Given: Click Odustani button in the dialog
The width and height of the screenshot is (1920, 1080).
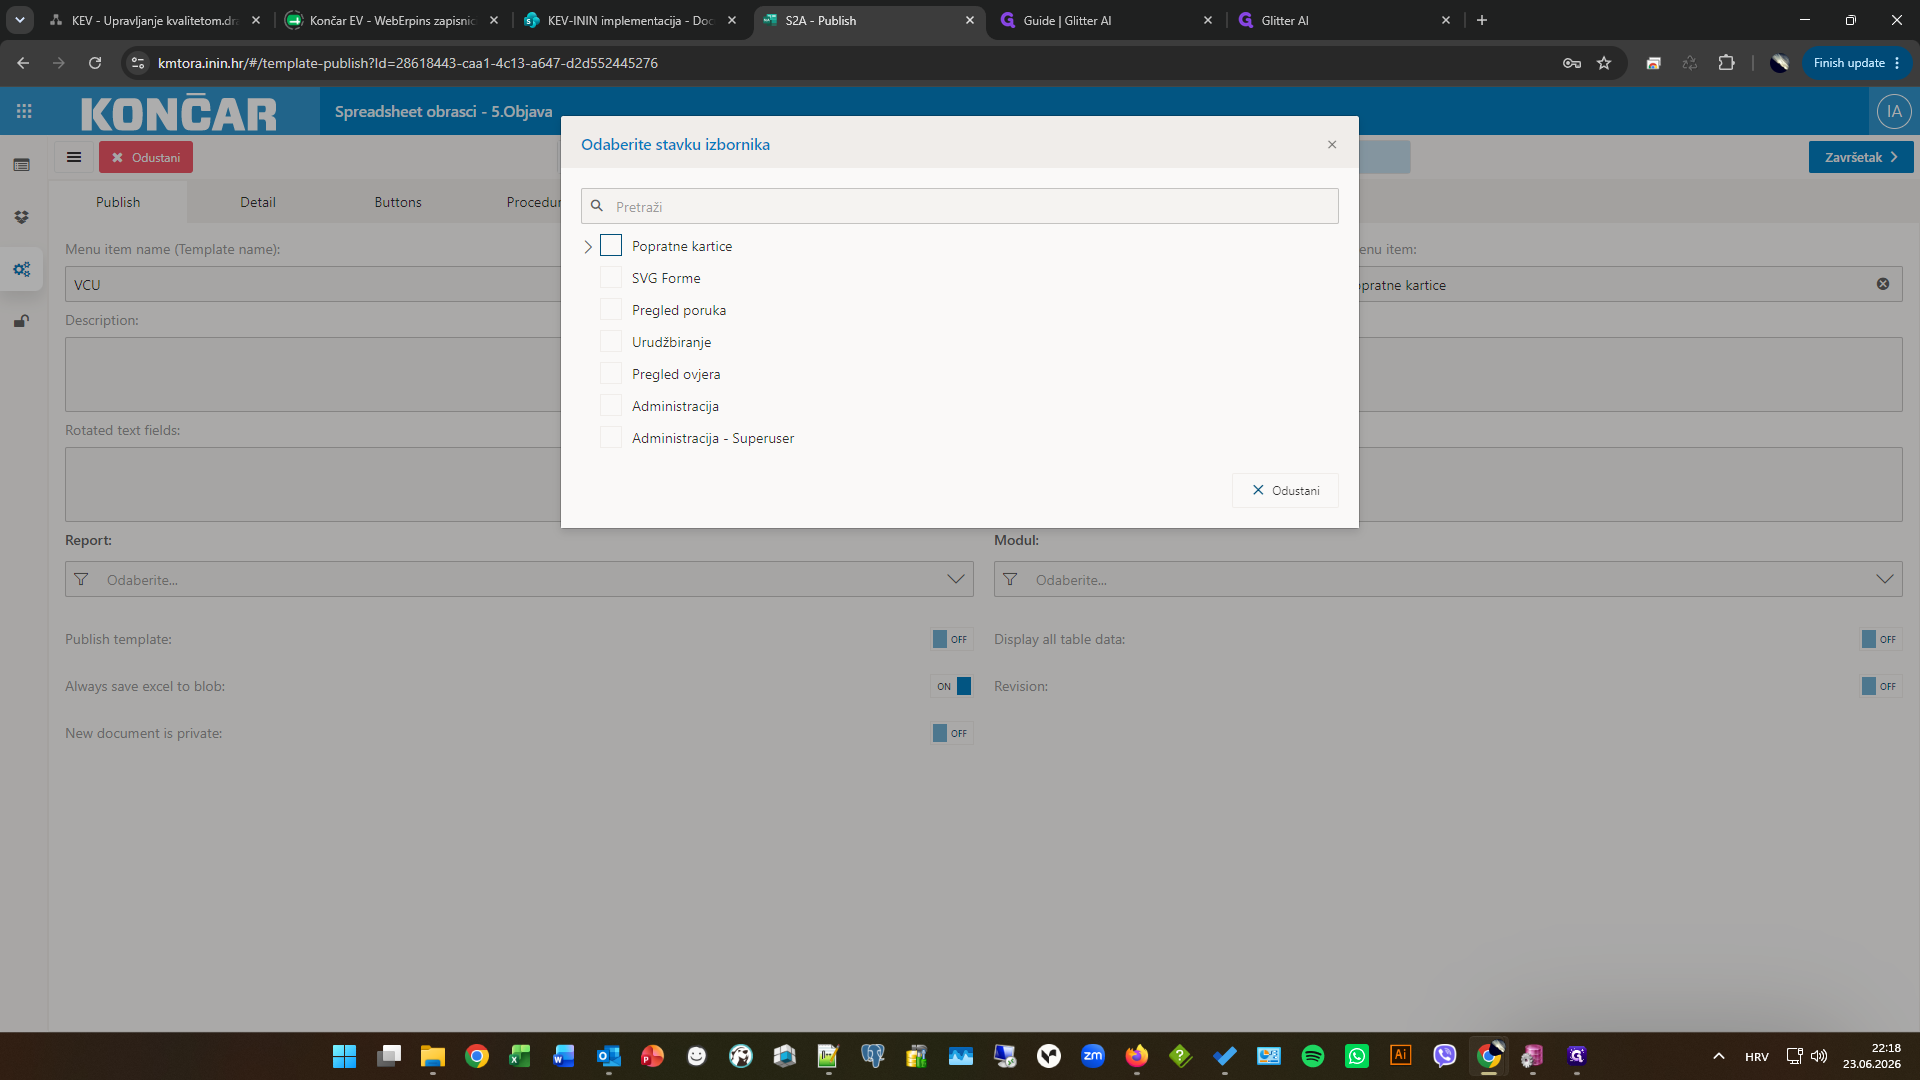Looking at the screenshot, I should 1285,490.
